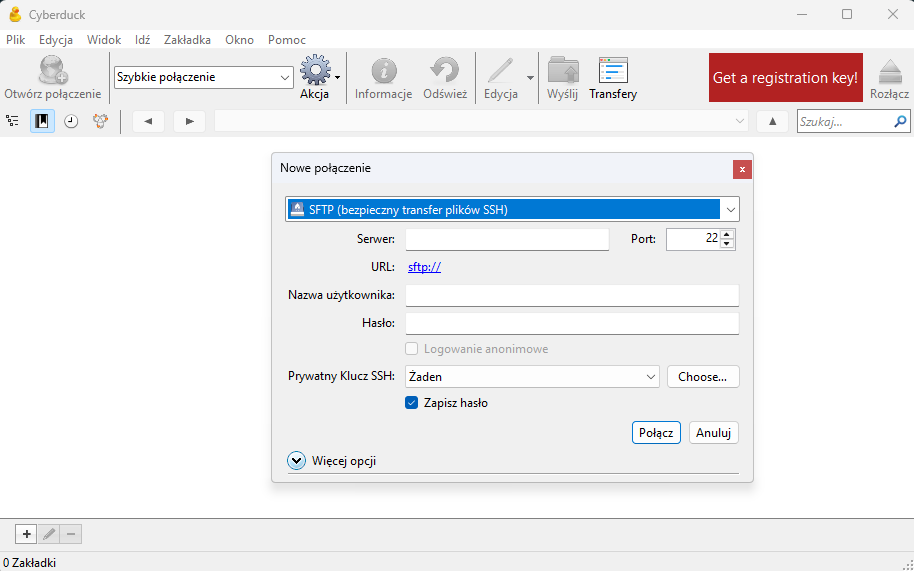Open the Widok menu

pos(104,40)
